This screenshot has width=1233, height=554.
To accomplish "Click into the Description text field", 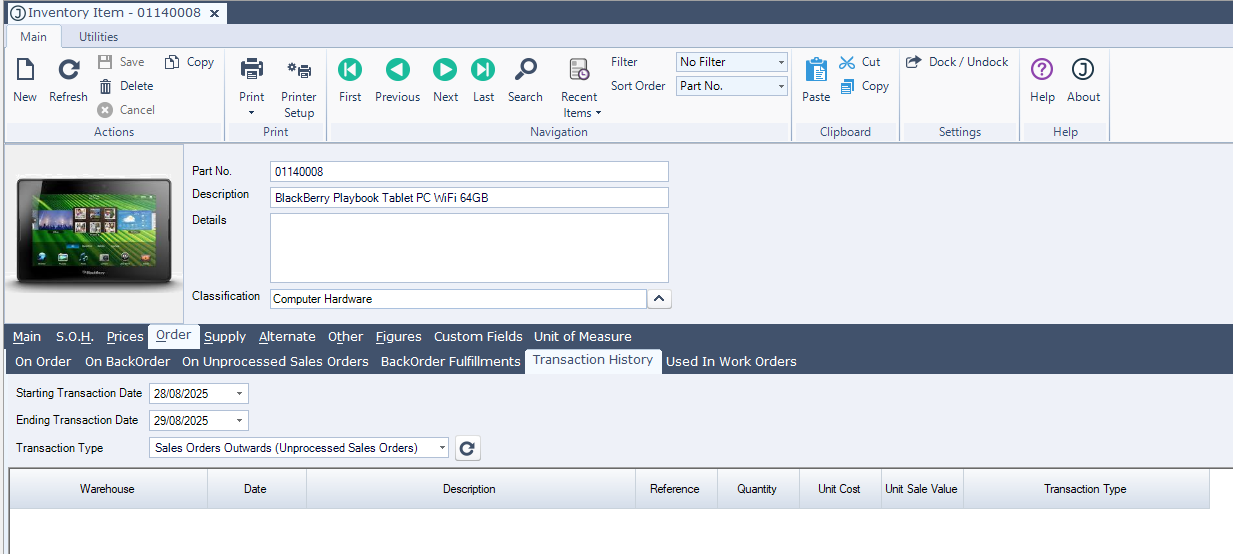I will pyautogui.click(x=469, y=198).
